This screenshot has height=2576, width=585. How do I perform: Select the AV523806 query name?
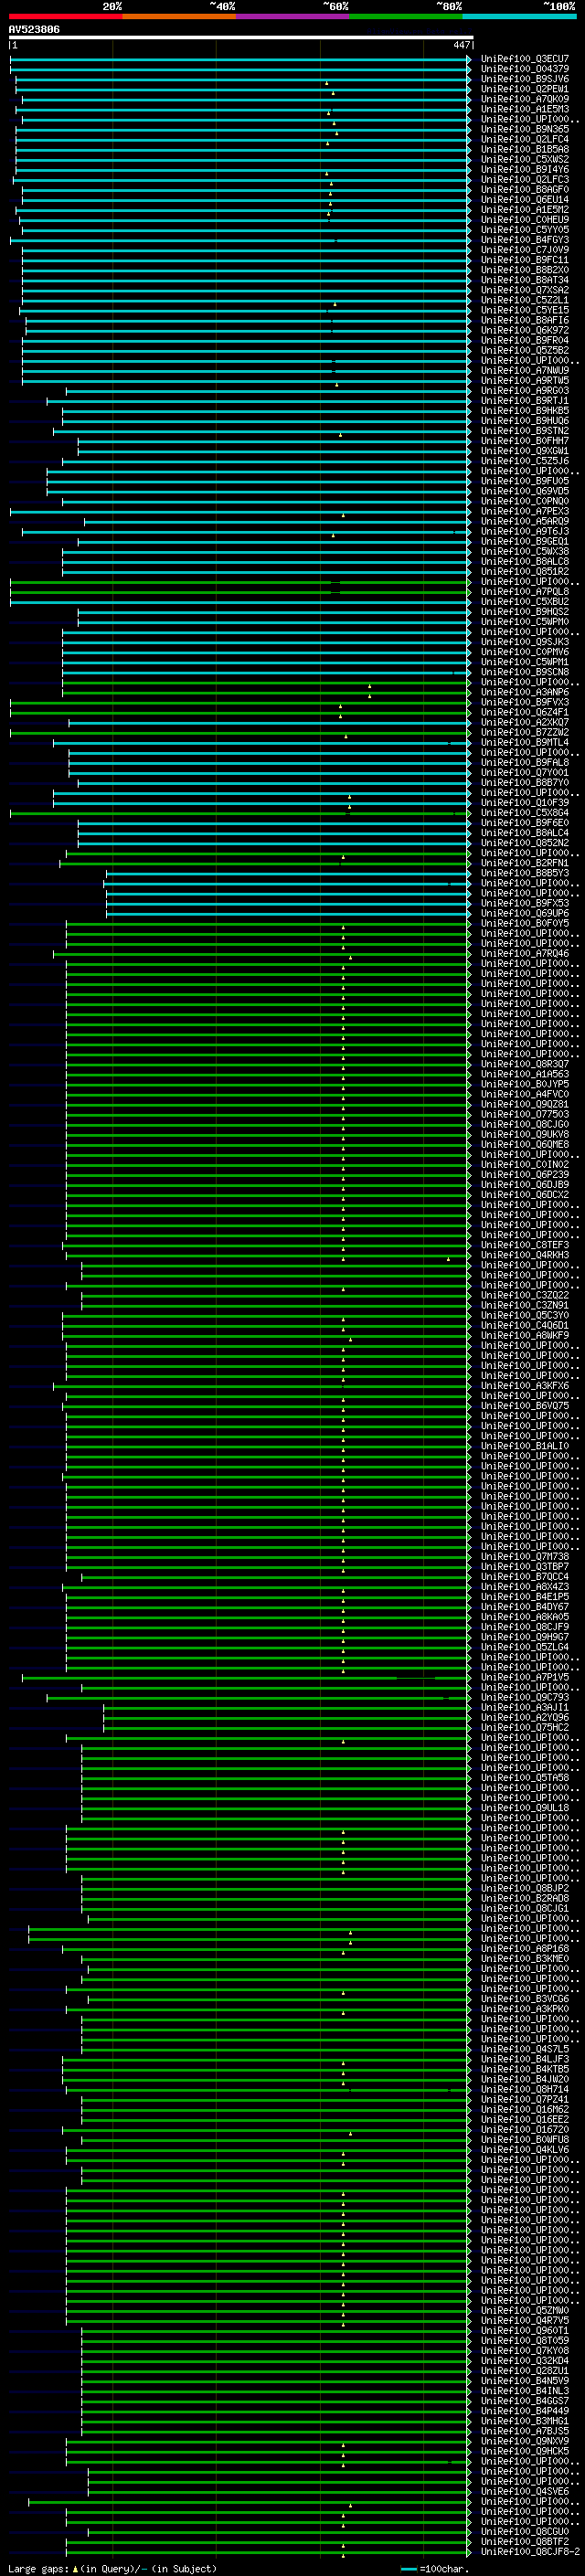click(x=34, y=30)
